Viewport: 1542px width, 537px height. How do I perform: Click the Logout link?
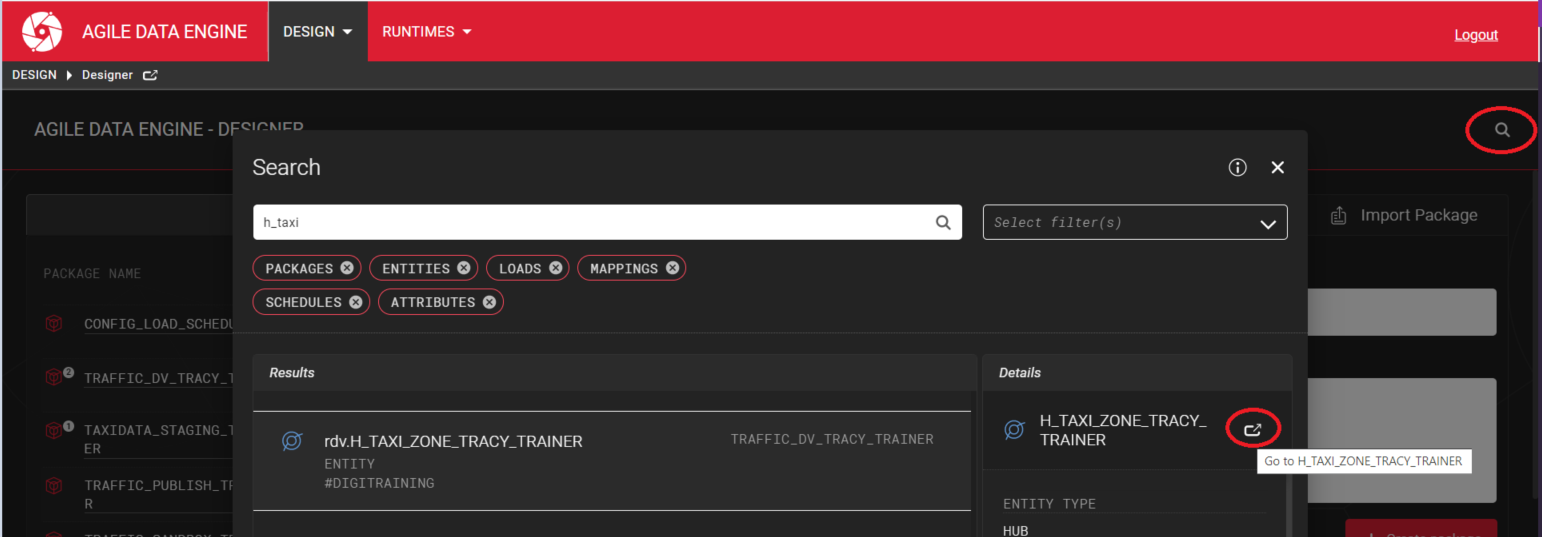[1475, 35]
